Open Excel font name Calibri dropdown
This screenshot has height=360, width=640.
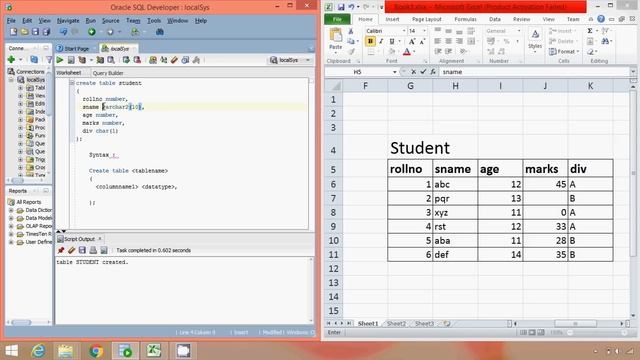point(404,31)
